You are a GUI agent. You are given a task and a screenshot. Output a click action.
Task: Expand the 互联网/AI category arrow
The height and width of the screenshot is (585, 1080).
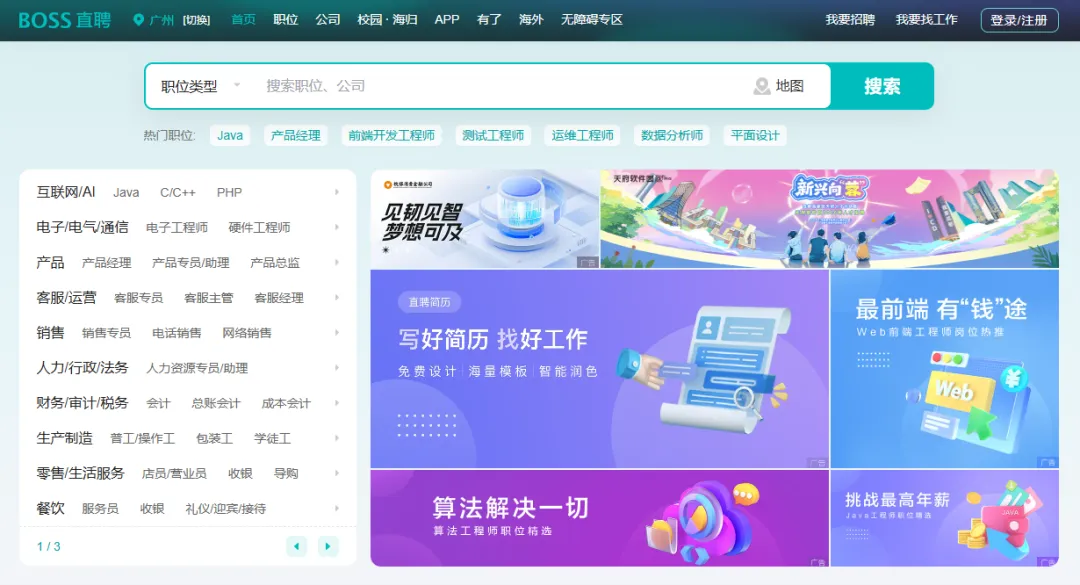tap(337, 192)
